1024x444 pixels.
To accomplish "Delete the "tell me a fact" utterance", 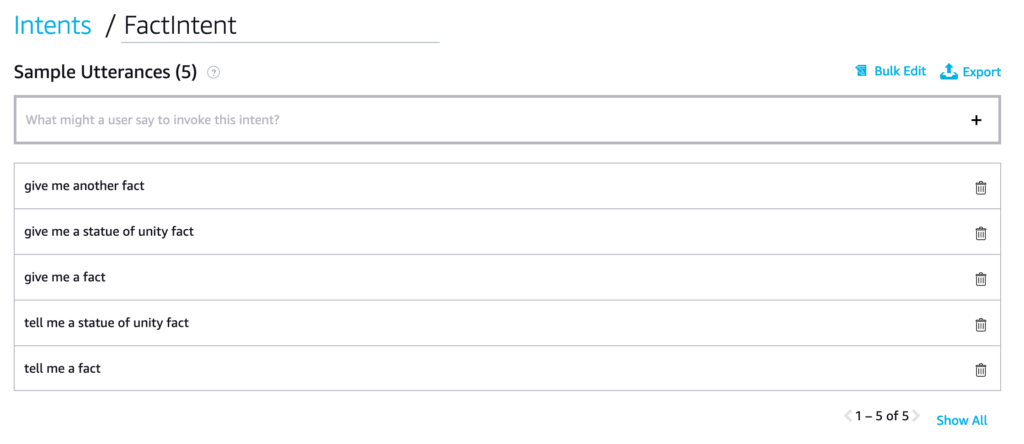I will 980,370.
